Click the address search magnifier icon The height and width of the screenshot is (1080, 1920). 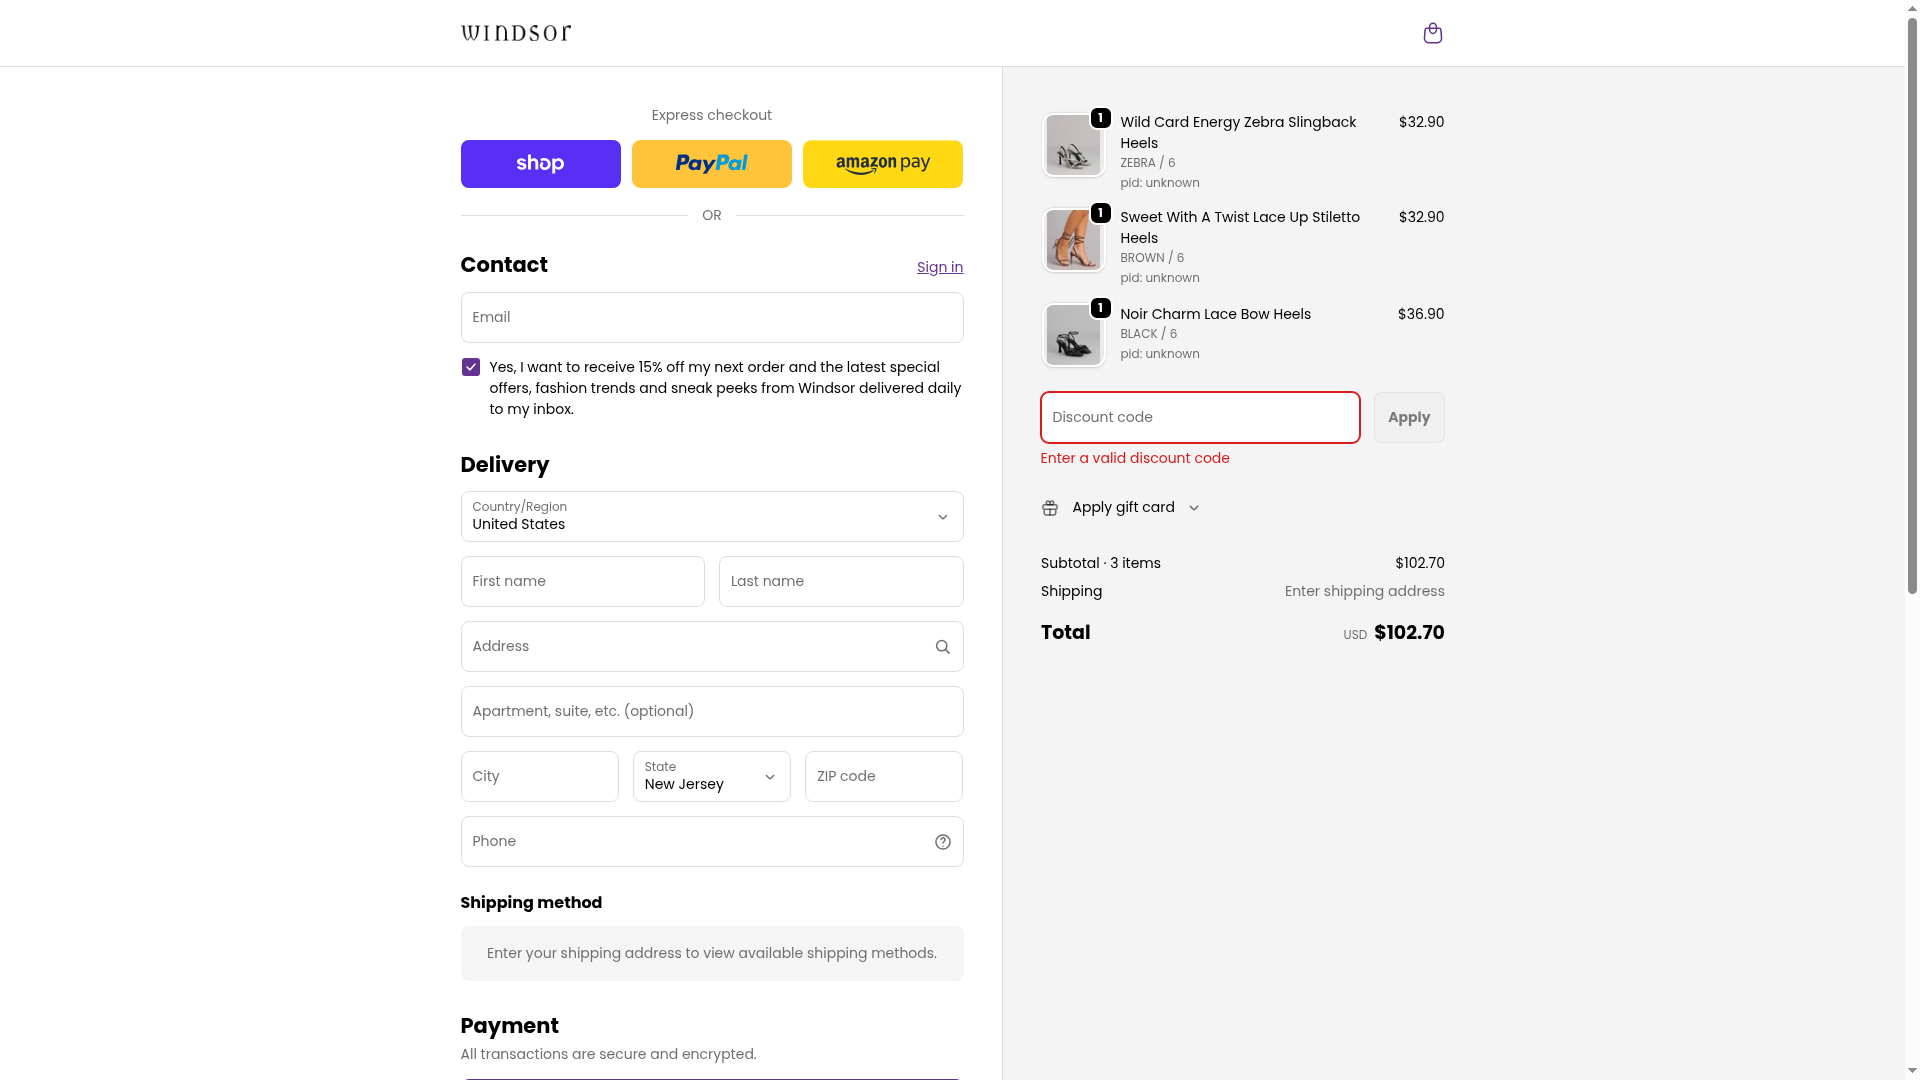coord(942,647)
